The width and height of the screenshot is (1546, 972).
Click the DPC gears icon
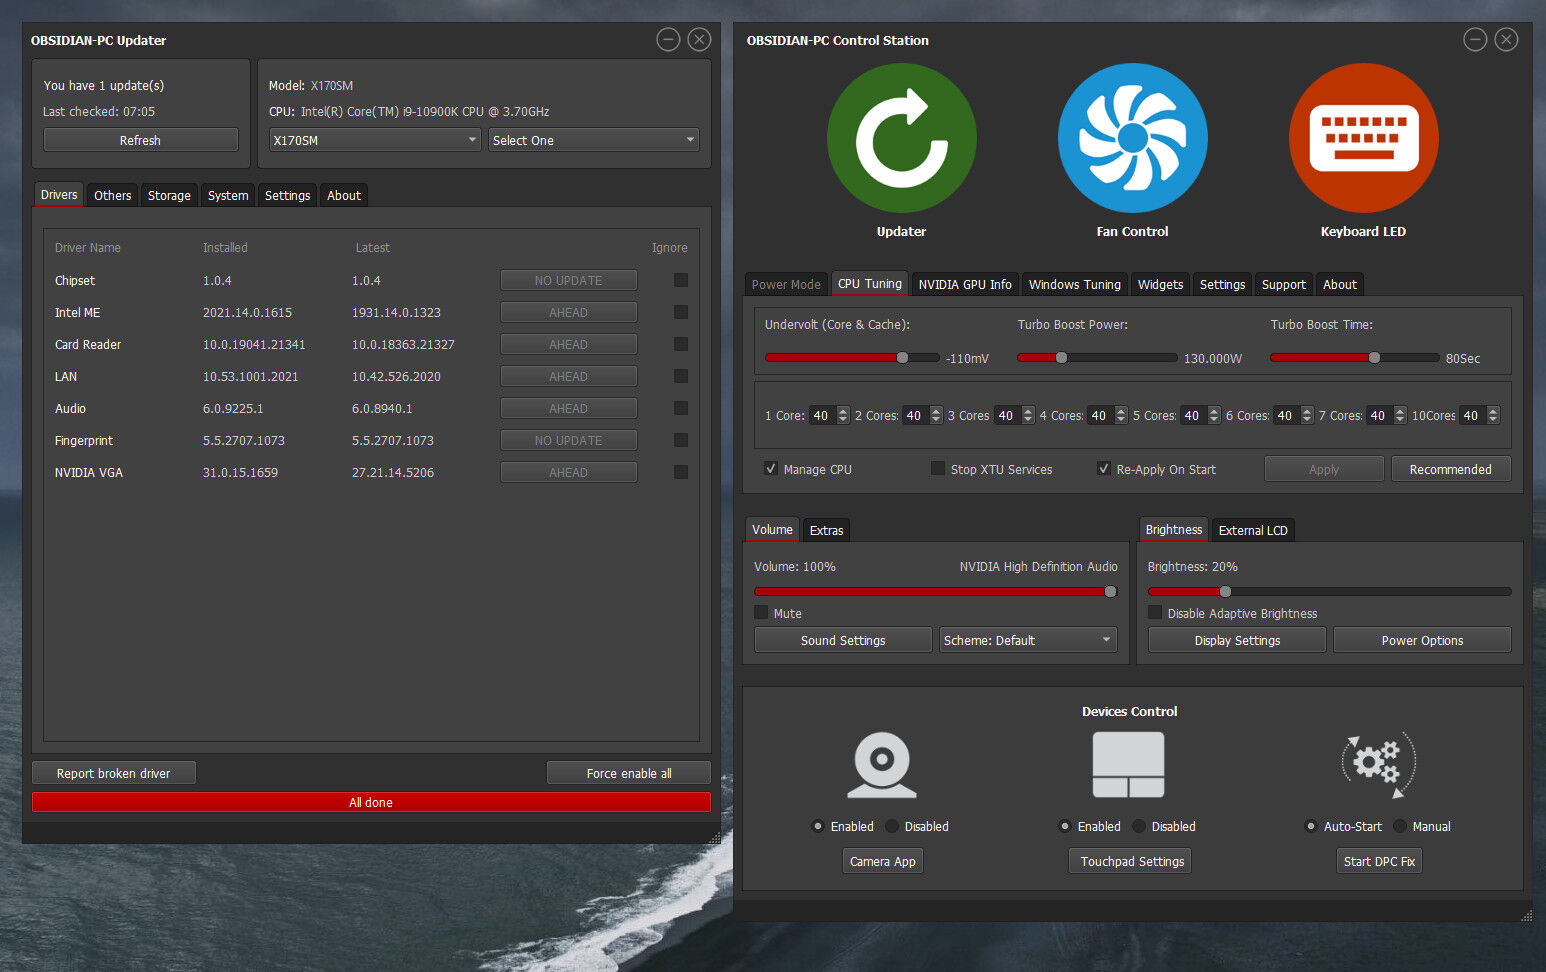pos(1378,765)
